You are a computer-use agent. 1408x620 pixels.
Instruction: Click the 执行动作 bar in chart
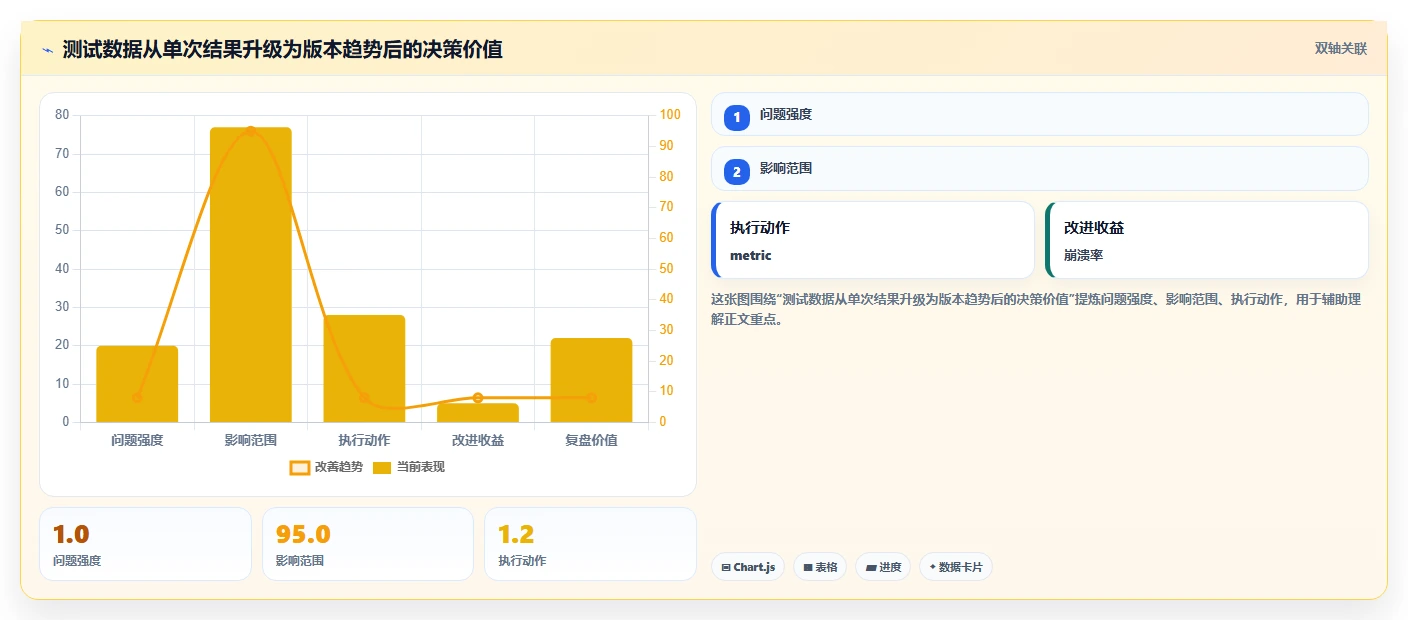[364, 368]
